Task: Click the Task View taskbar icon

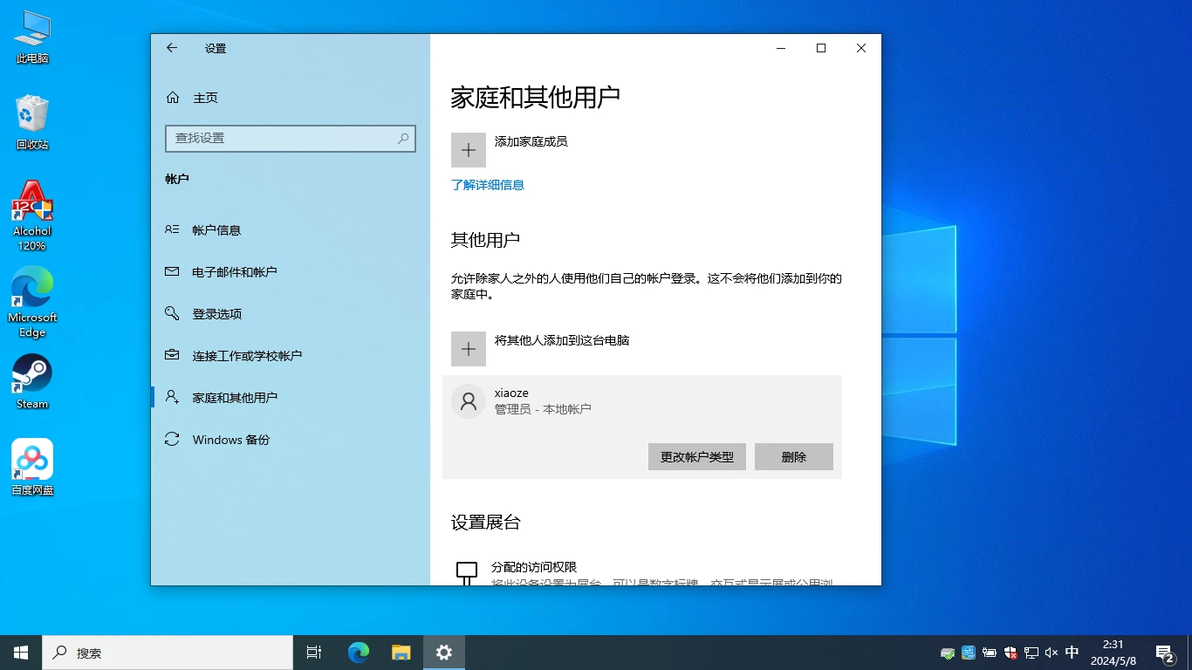Action: point(314,653)
